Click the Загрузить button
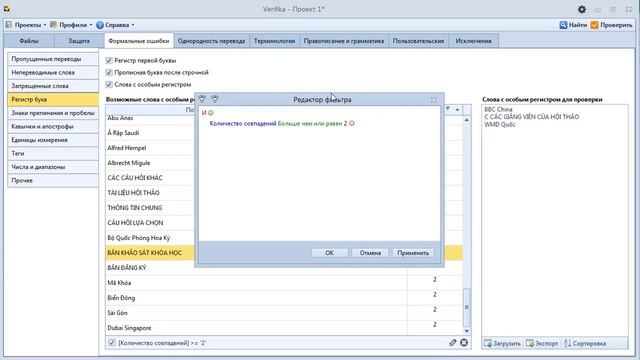Screen dimensions: 640x360 click(502, 343)
